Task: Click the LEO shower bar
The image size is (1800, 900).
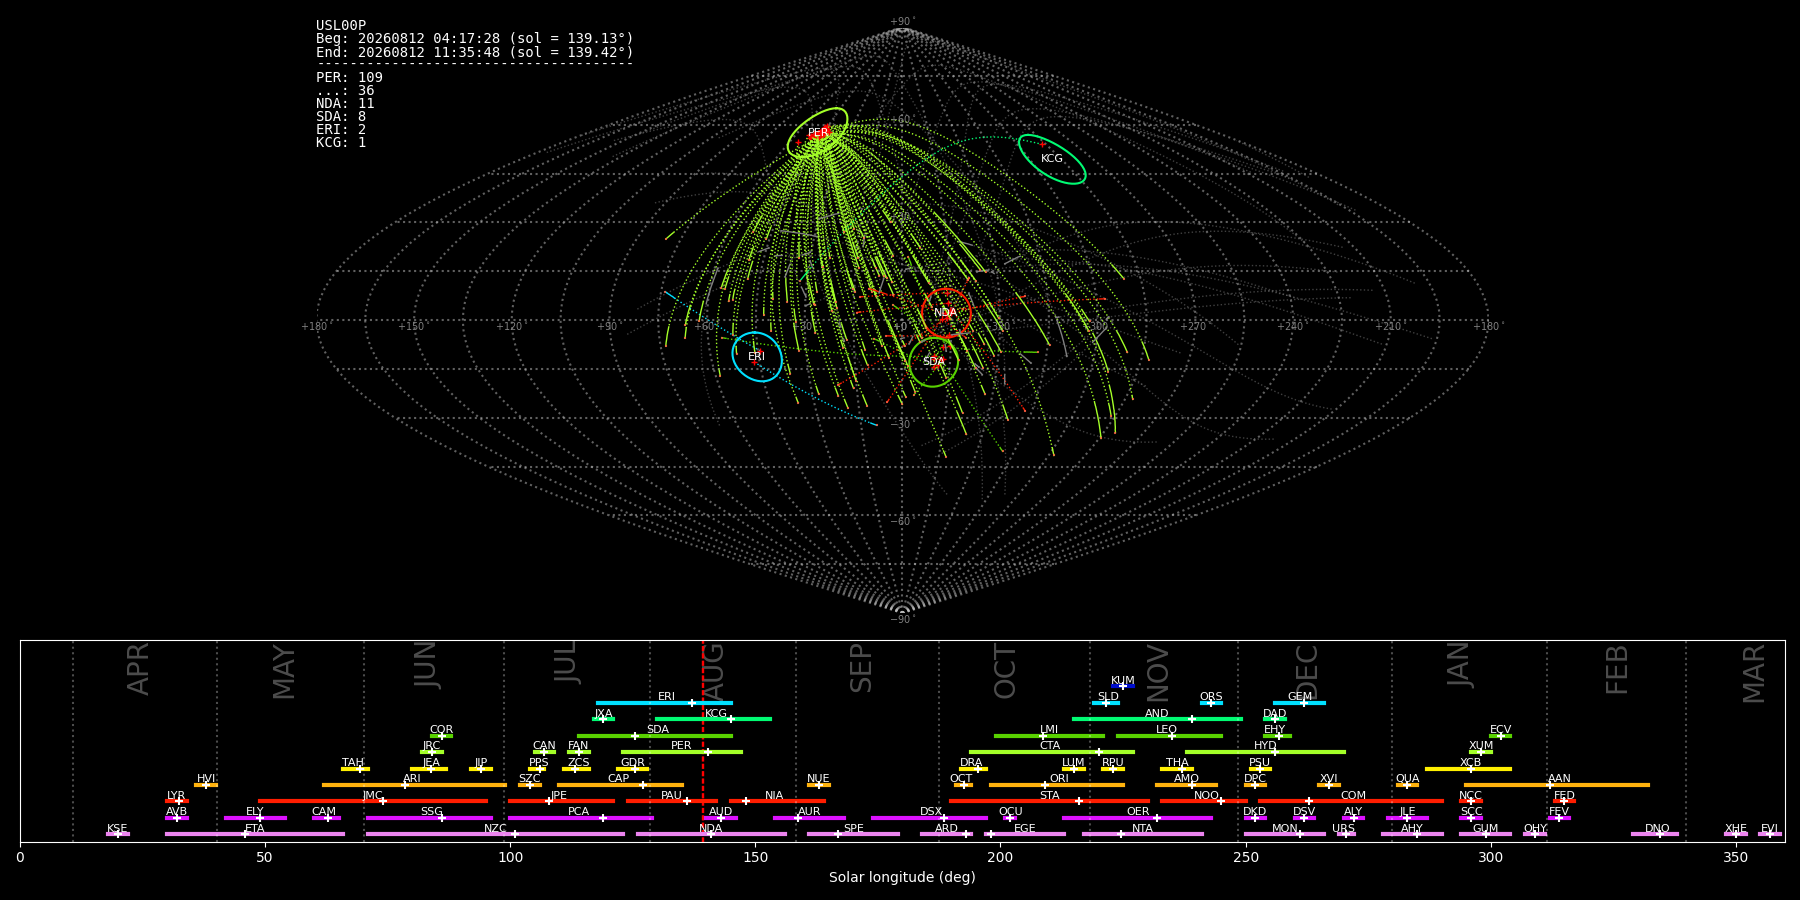Action: (1169, 736)
